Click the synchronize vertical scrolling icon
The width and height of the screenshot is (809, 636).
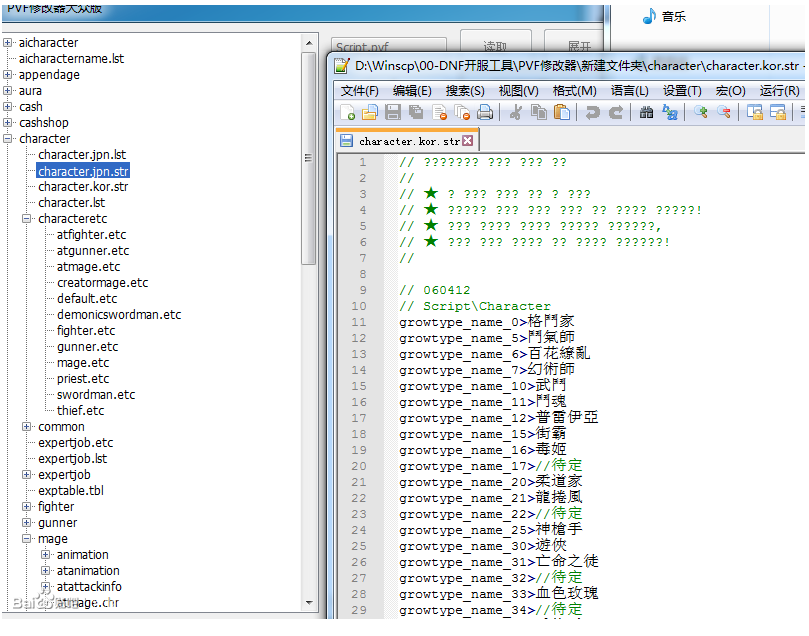click(755, 112)
